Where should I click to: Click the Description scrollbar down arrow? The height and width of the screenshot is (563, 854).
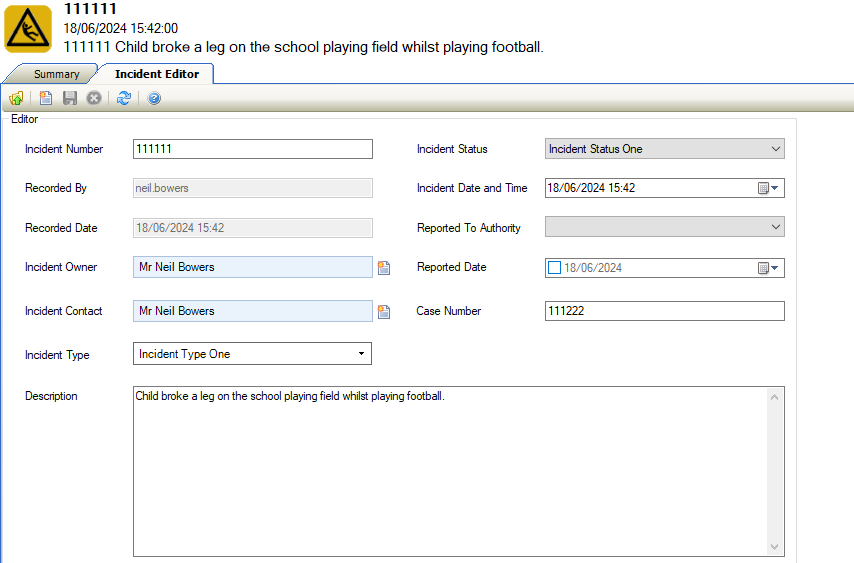click(x=775, y=546)
